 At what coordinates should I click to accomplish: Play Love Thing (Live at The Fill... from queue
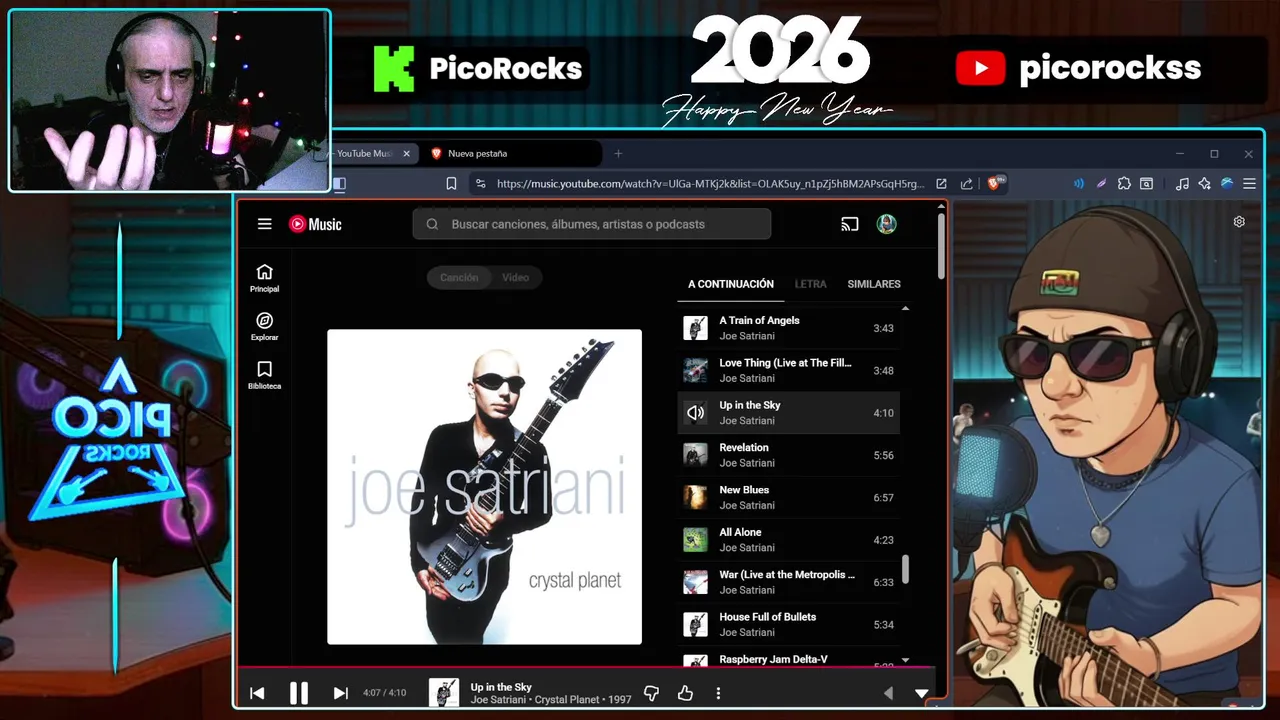click(789, 370)
